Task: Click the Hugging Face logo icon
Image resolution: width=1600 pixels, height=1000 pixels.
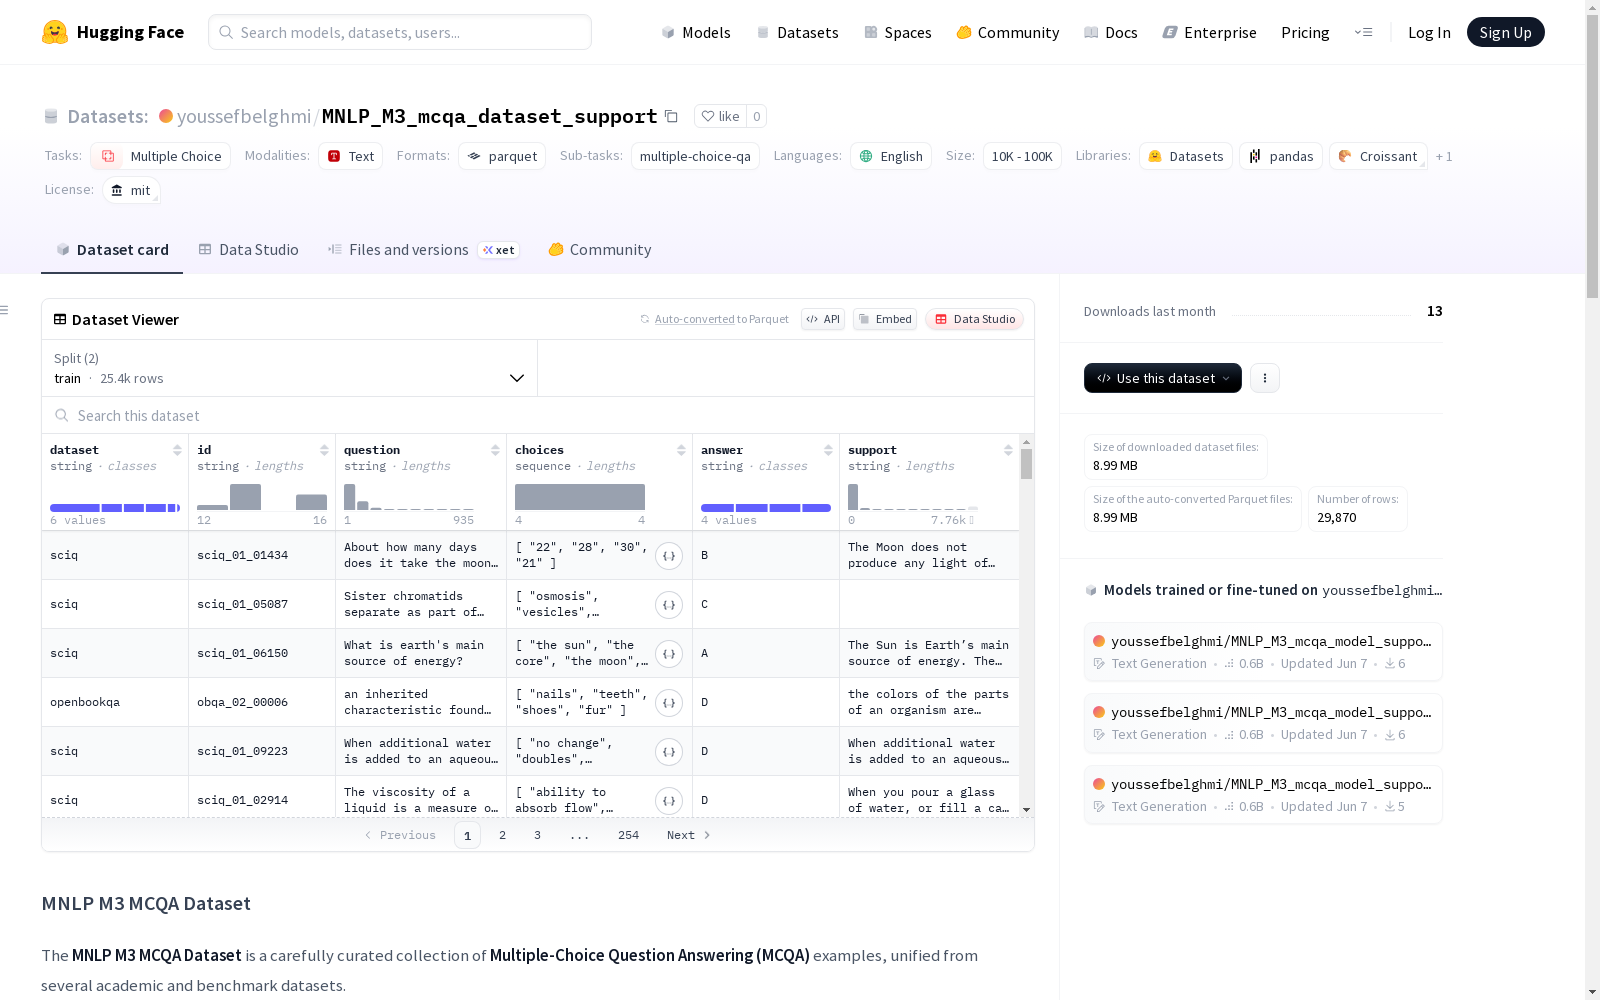Action: pos(55,32)
